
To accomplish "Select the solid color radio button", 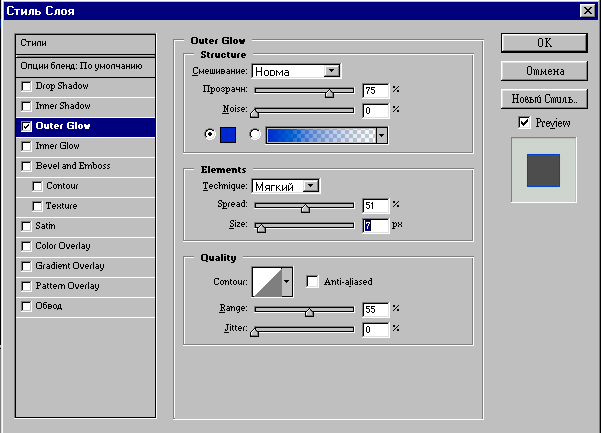I will 210,134.
